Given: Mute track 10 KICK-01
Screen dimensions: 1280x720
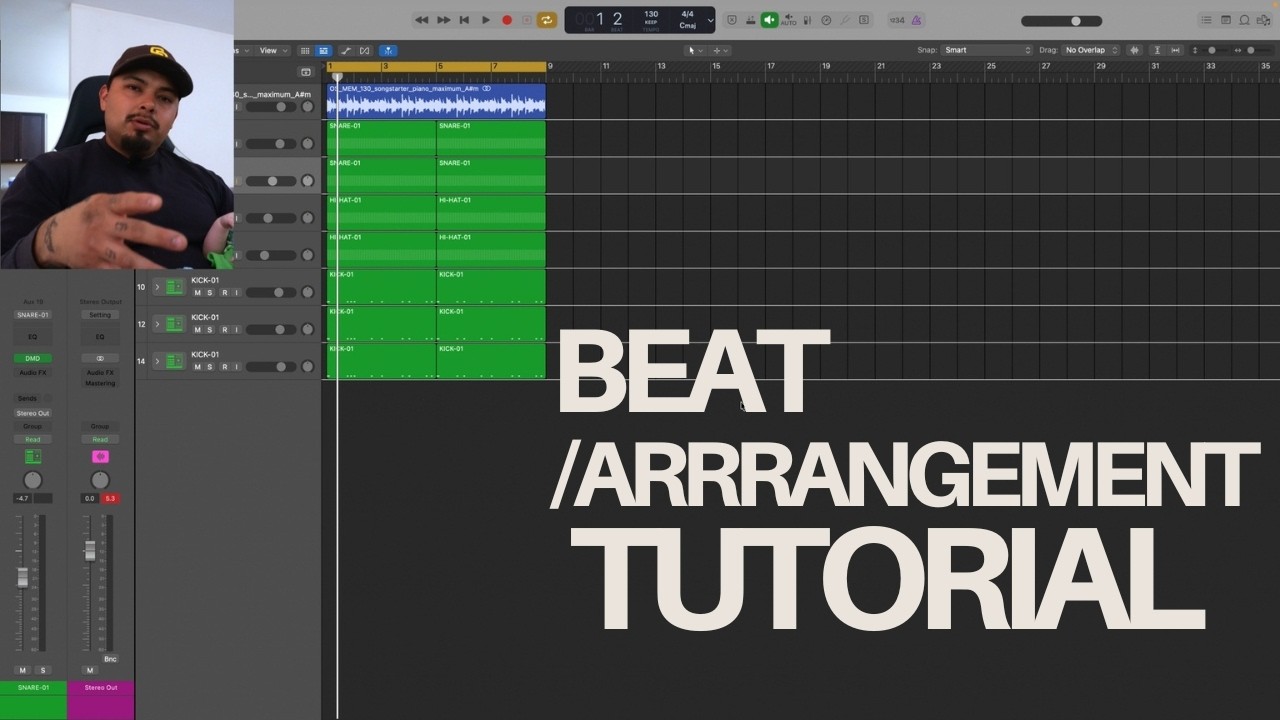Looking at the screenshot, I should click(x=197, y=293).
